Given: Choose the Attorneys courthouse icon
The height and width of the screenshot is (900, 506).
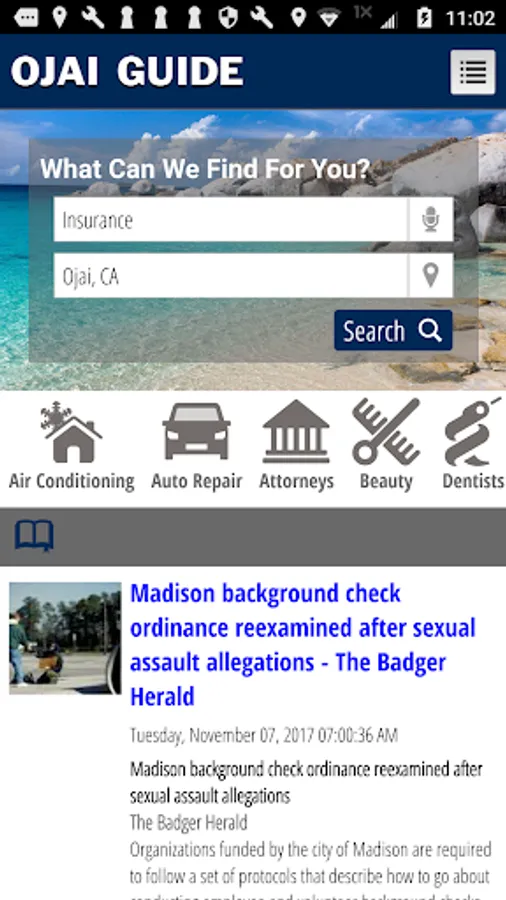Looking at the screenshot, I should [296, 432].
